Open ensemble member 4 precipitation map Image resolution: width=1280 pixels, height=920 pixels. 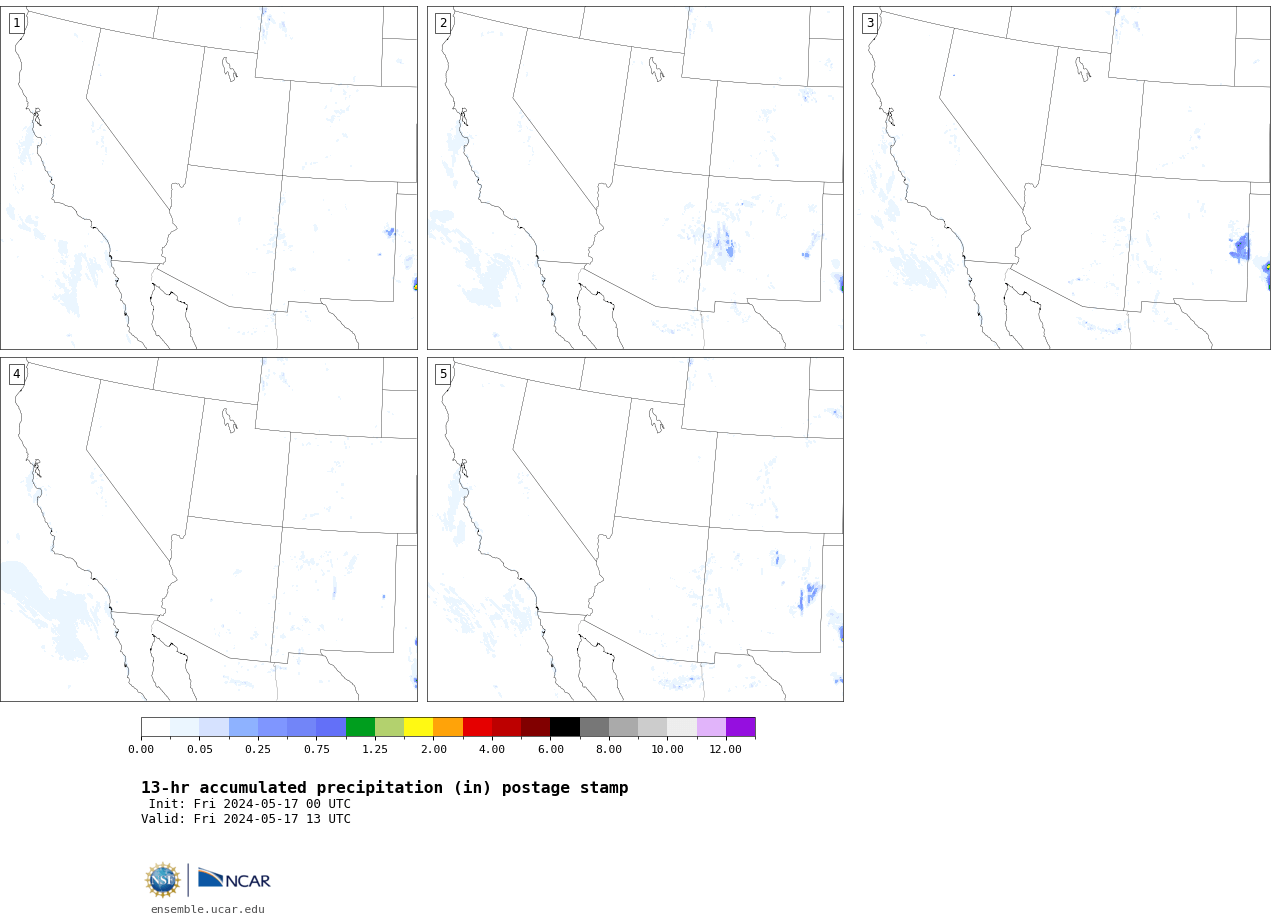tap(209, 529)
